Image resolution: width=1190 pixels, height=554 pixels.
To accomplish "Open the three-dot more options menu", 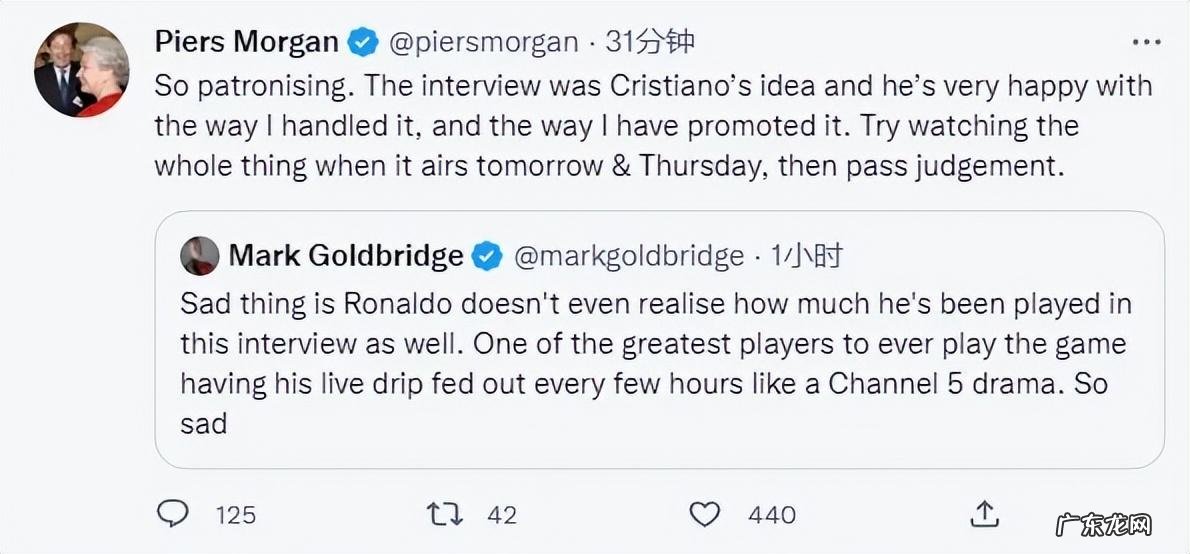I will (1145, 42).
